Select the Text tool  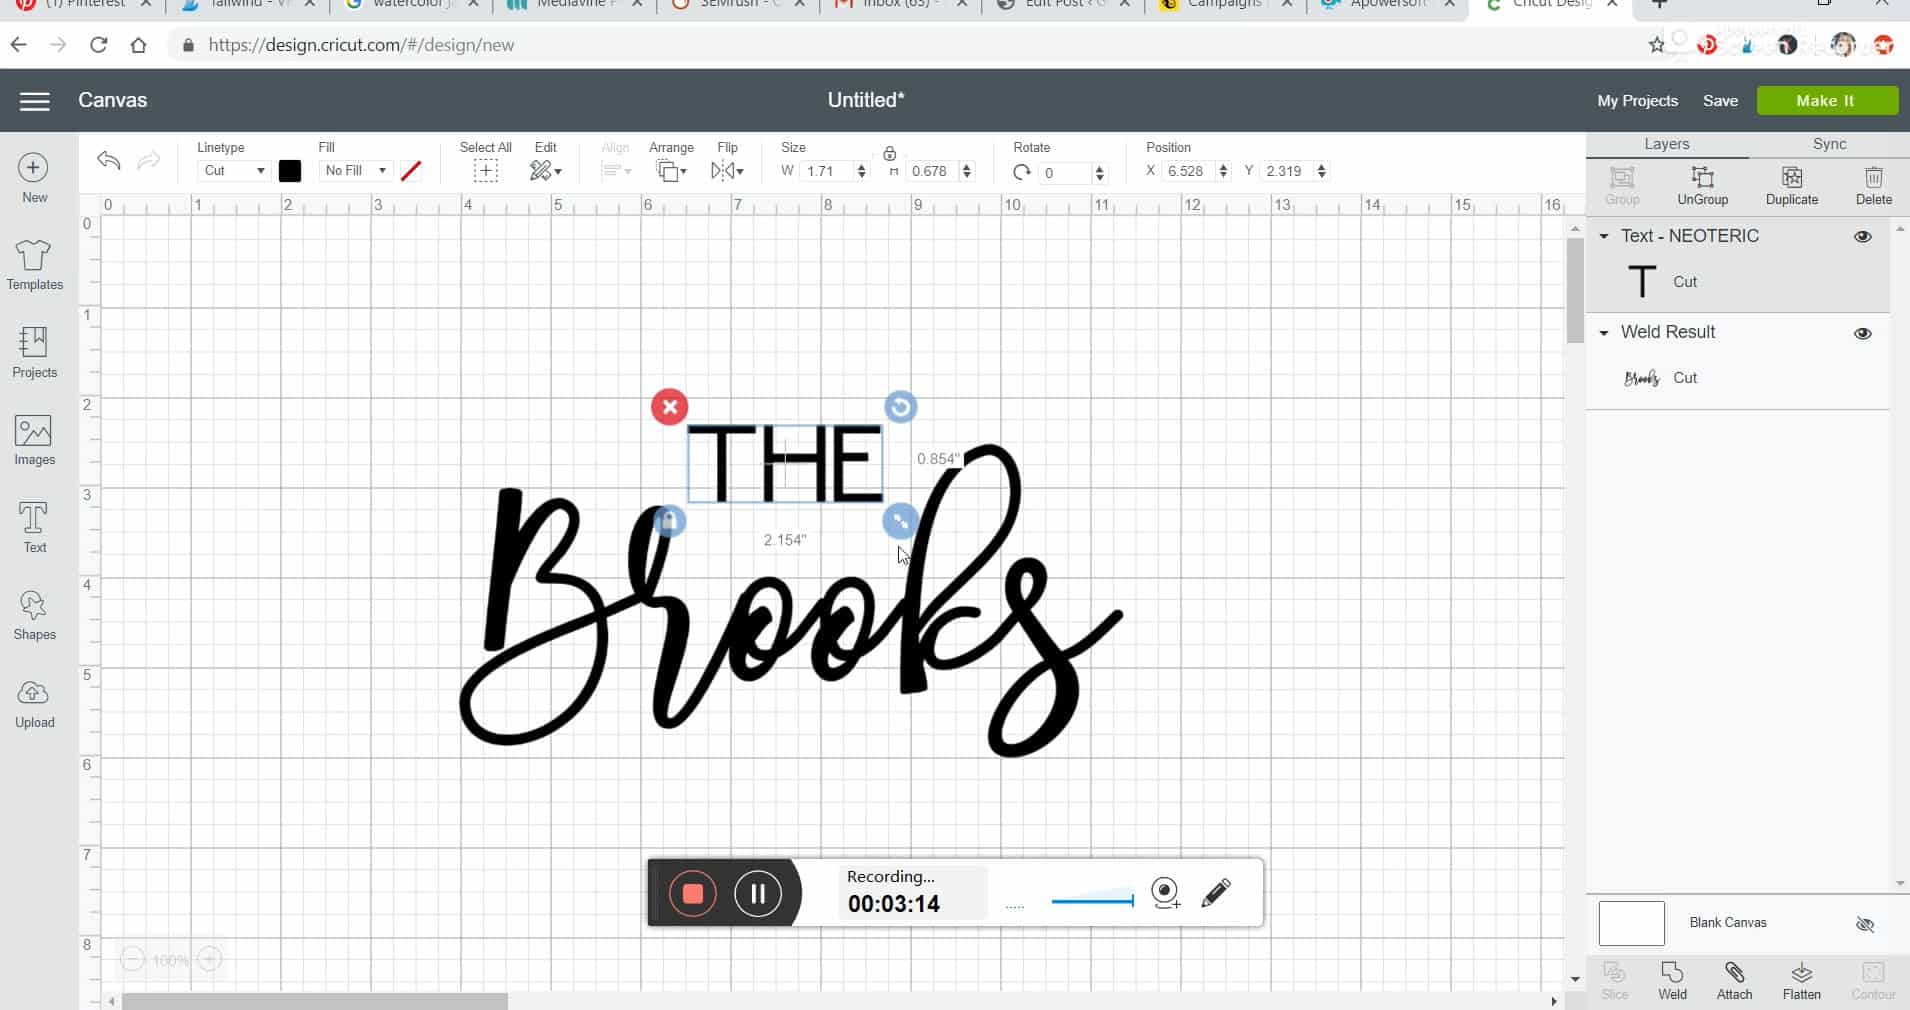[34, 527]
